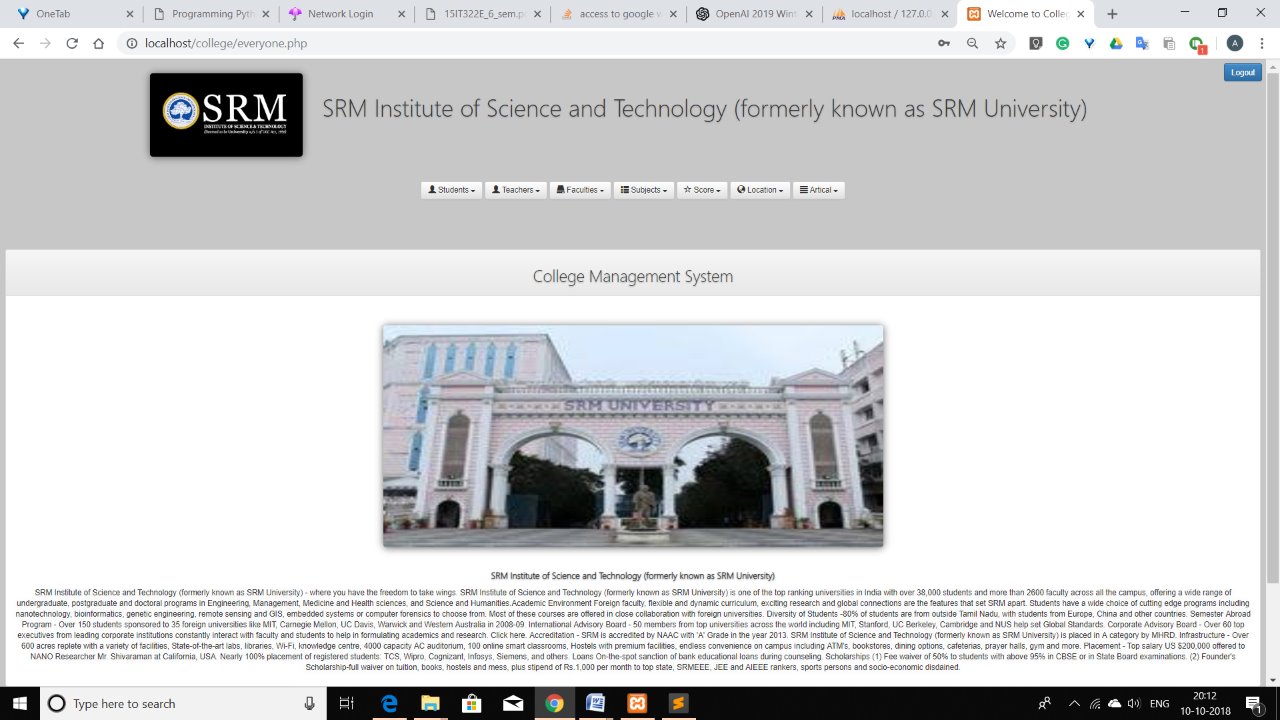Click the Google Drive extension icon
This screenshot has height=720, width=1280.
tap(1117, 43)
